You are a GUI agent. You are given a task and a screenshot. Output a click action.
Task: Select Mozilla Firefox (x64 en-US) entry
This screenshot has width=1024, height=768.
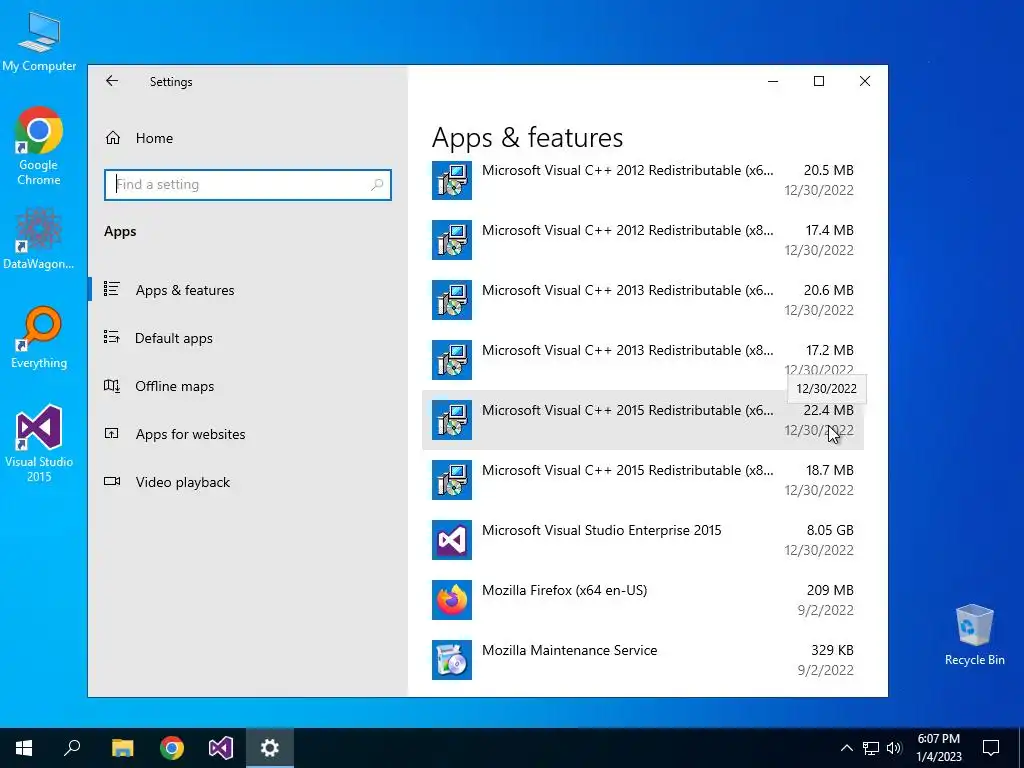coord(643,600)
